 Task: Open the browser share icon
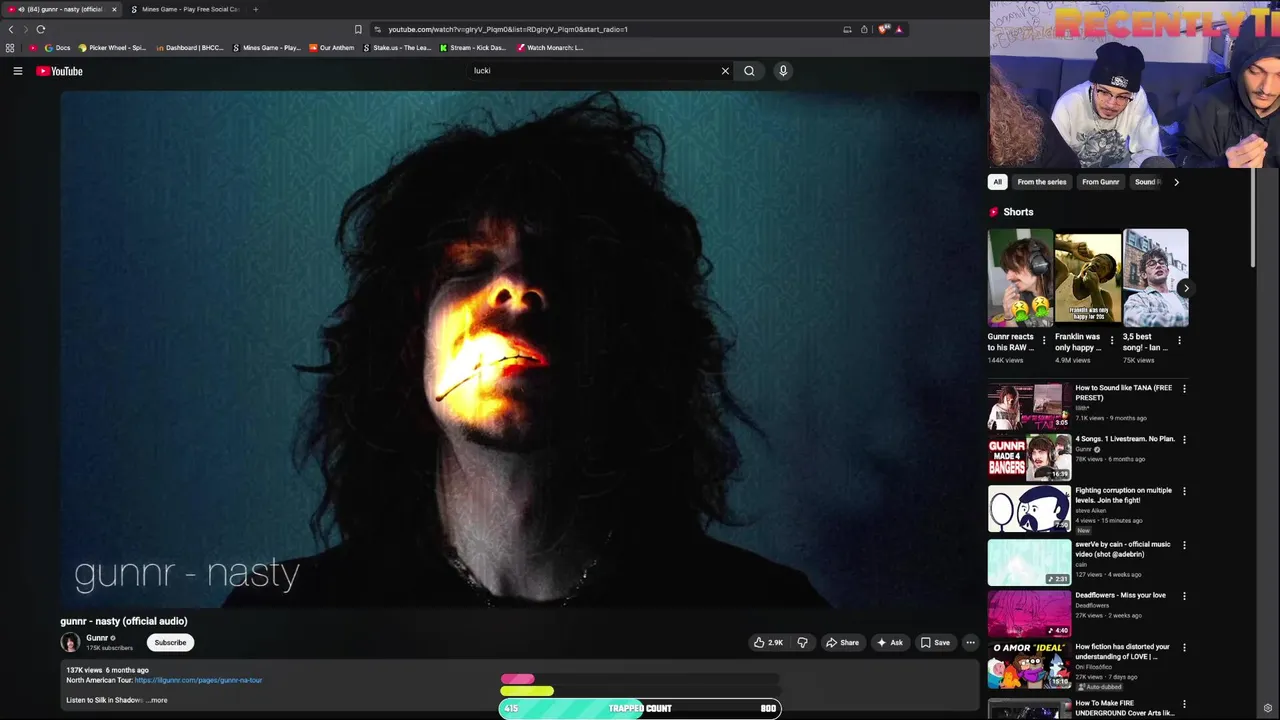point(864,29)
